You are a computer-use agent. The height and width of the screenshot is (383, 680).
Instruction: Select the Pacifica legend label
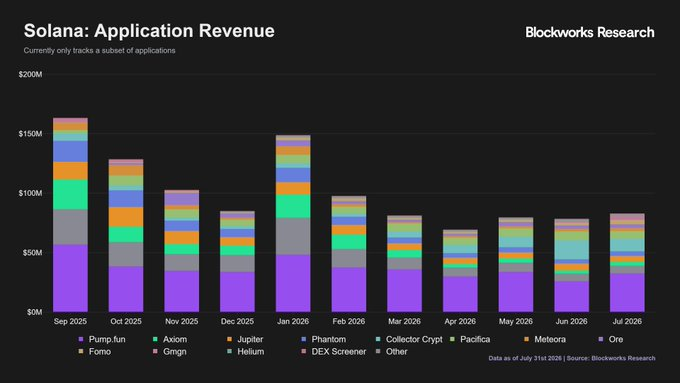coord(475,340)
